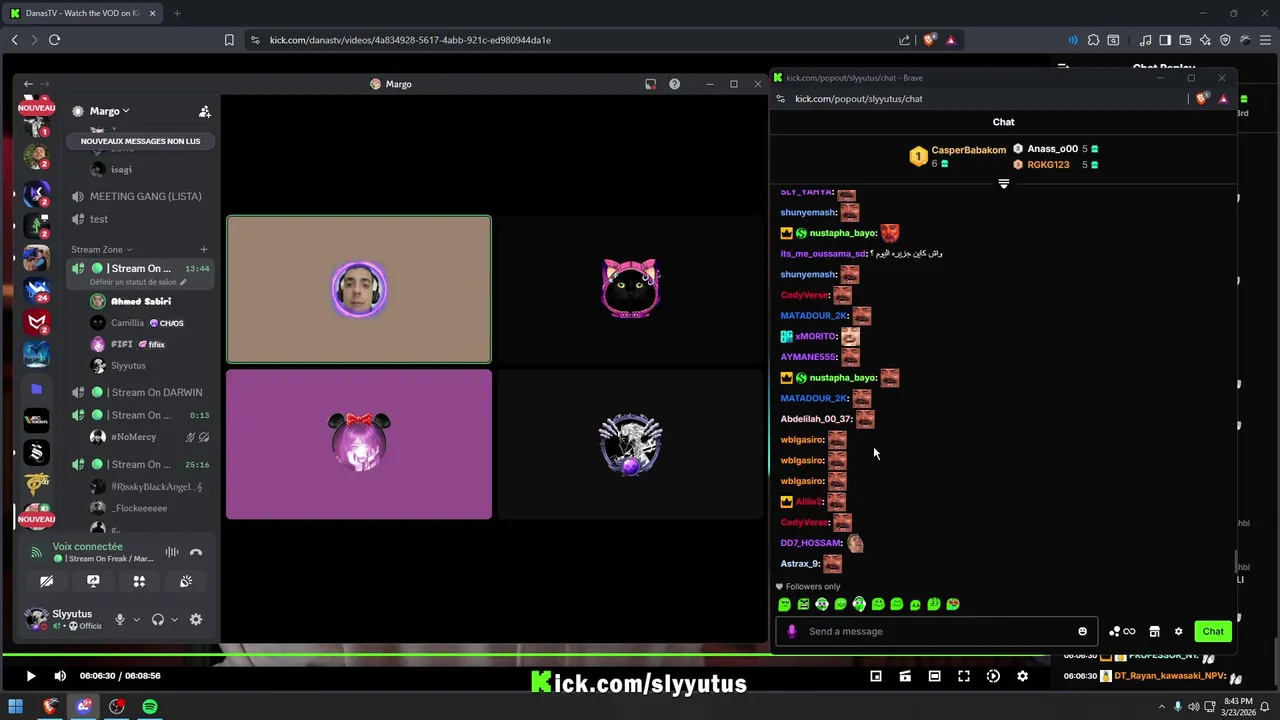This screenshot has height=720, width=1280.
Task: Open the Stream On DARWIN voice channel
Action: pos(140,392)
